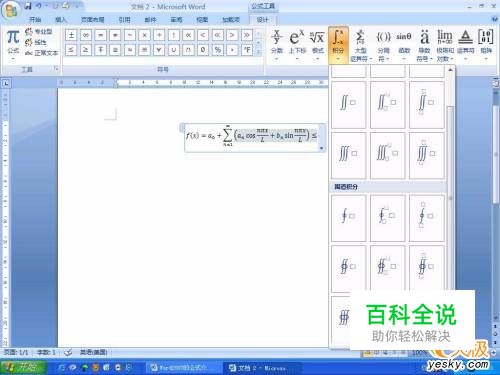Open the Radical (根式) dropdown
The width and height of the screenshot is (500, 375).
coord(317,45)
